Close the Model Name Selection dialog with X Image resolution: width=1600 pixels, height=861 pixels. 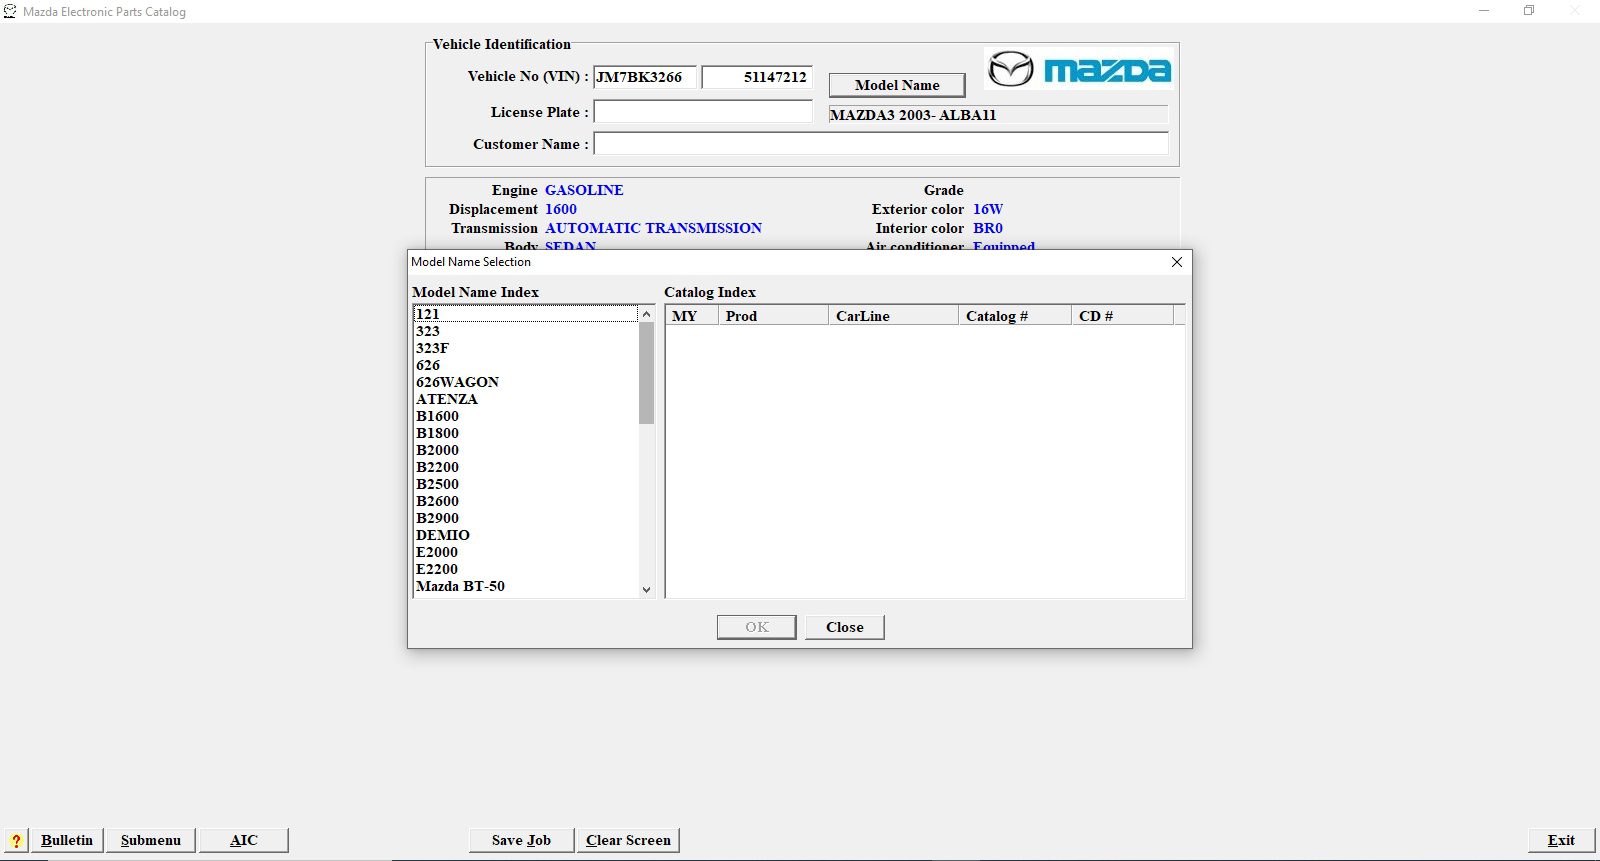(x=1176, y=262)
